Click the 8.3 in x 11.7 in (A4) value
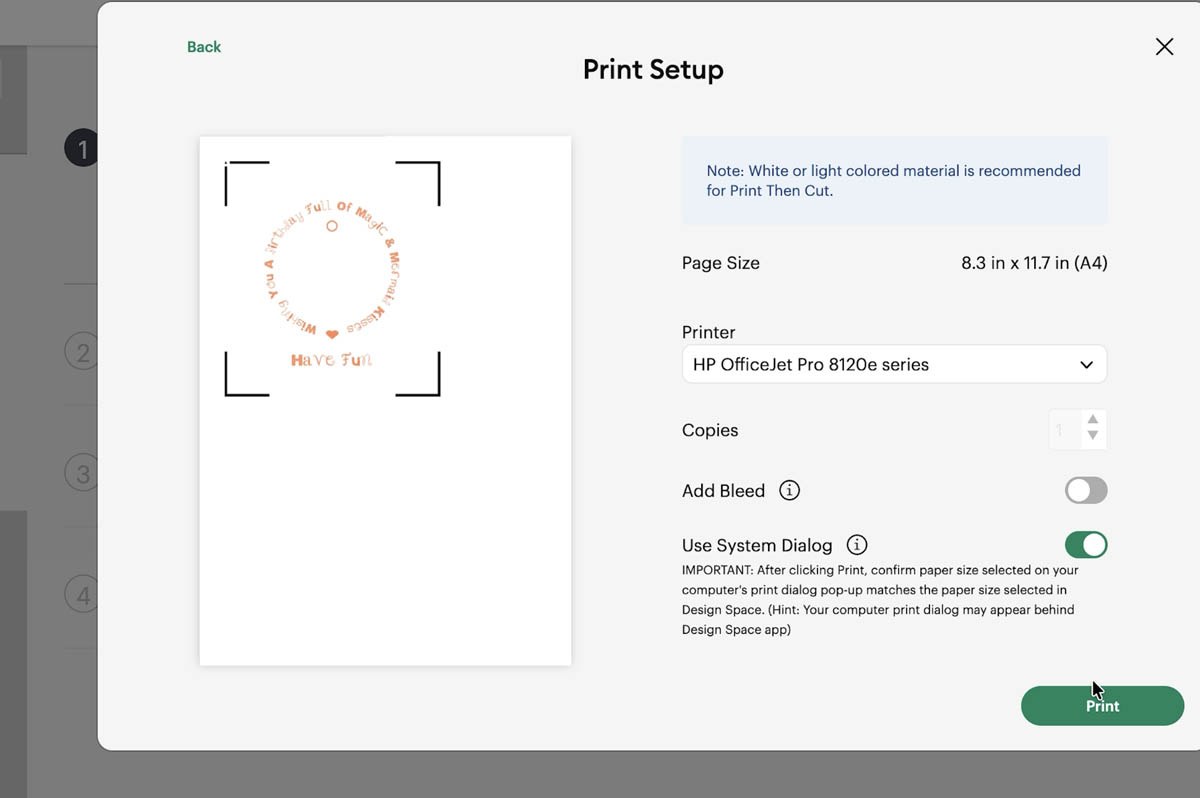This screenshot has width=1200, height=798. point(1034,263)
